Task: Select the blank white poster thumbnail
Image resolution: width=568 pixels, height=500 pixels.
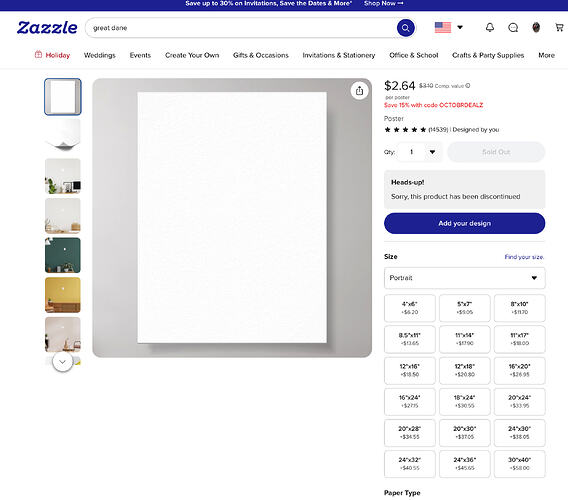Action: (63, 97)
